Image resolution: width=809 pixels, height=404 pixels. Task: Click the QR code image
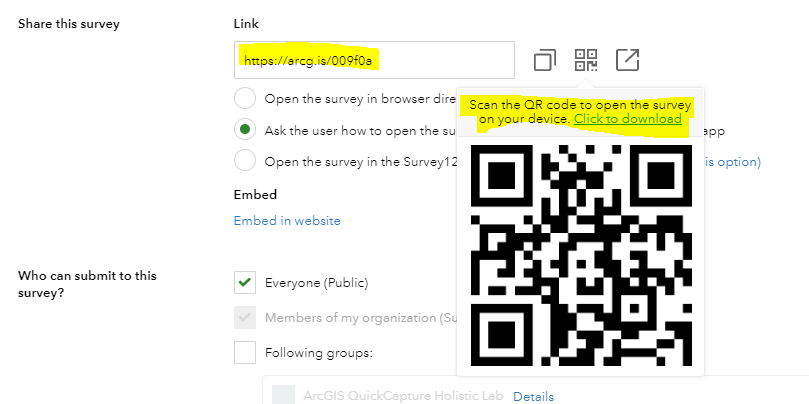pyautogui.click(x=580, y=257)
